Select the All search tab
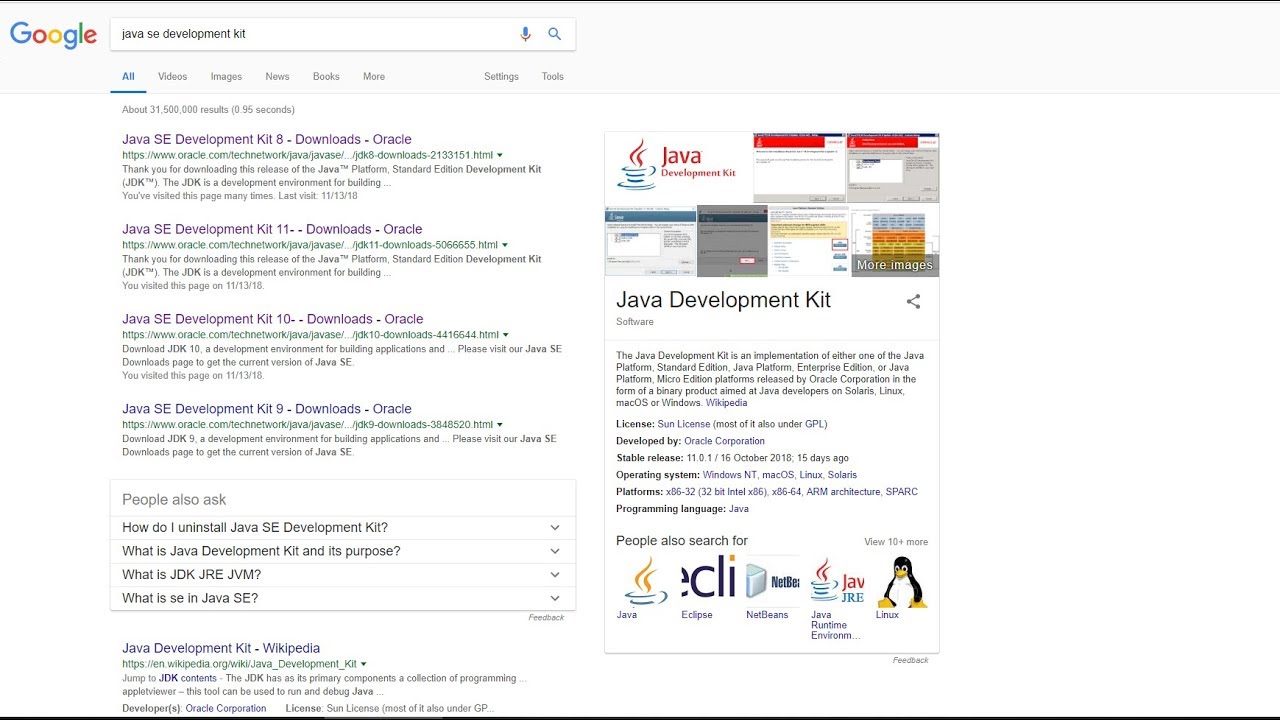Image resolution: width=1280 pixels, height=720 pixels. point(128,77)
